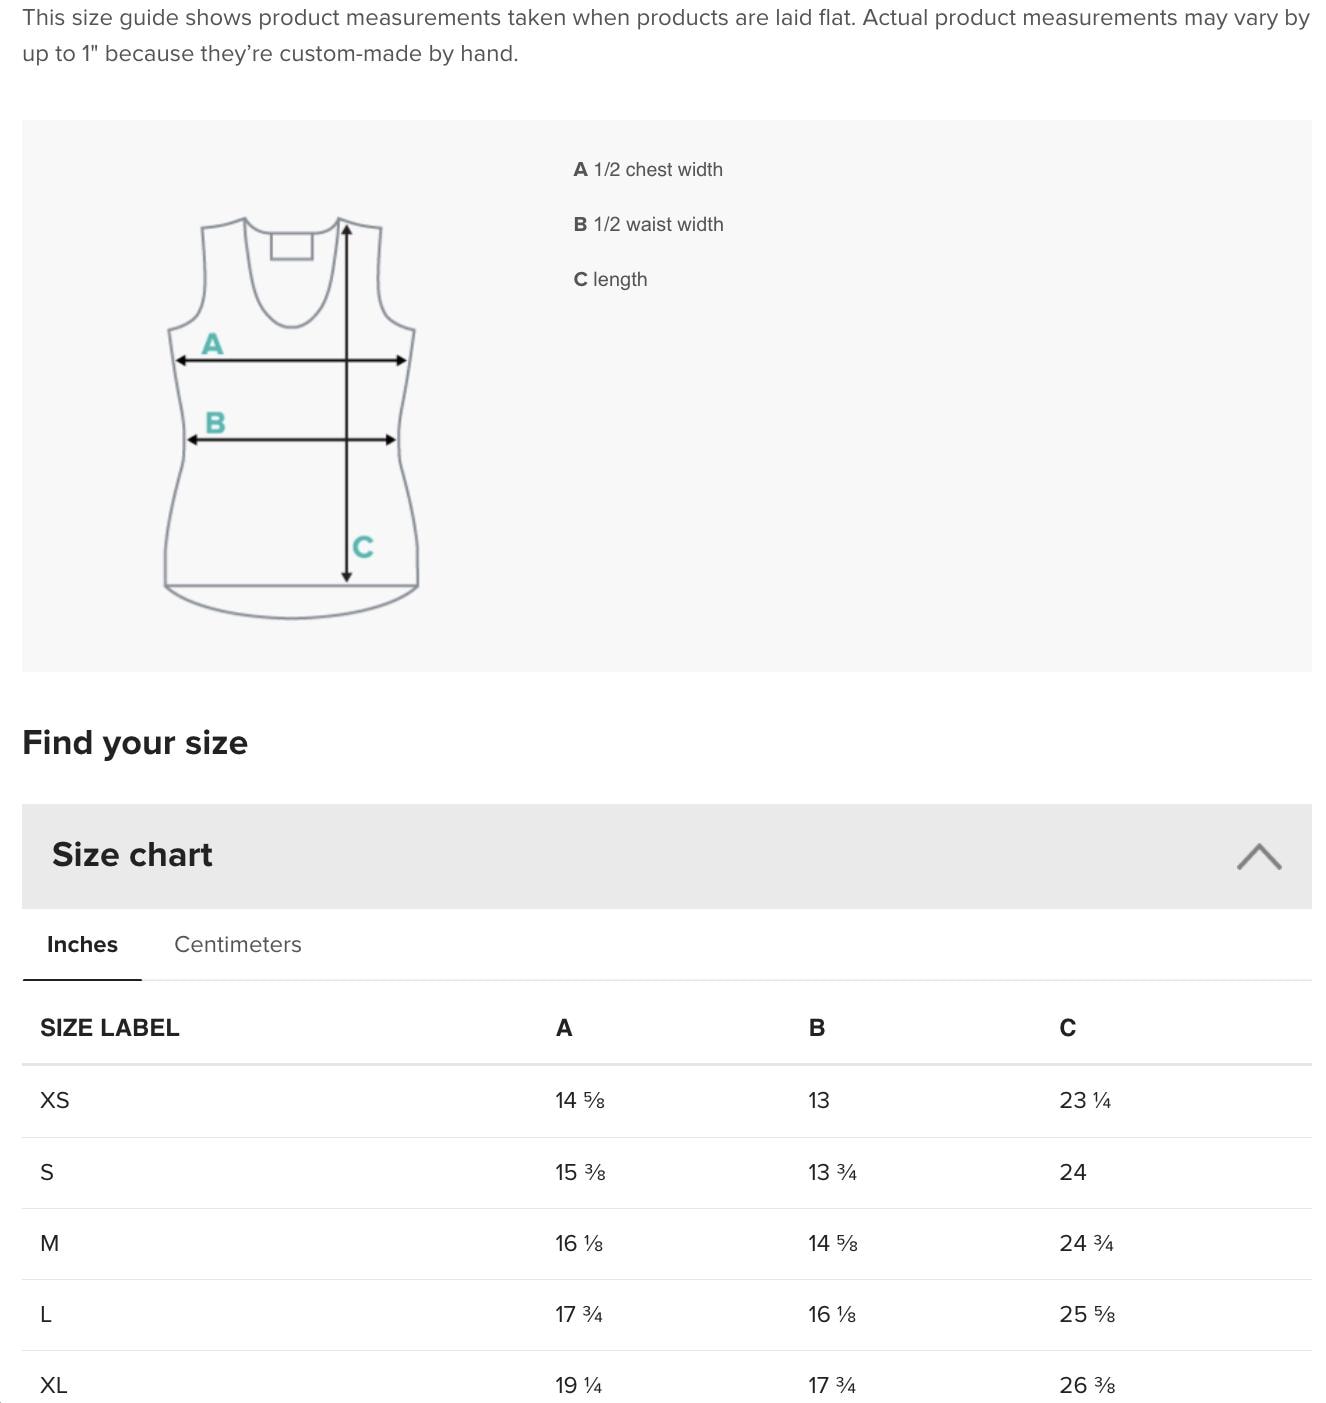
Task: Click the teal letter A on the diagram
Action: point(211,345)
